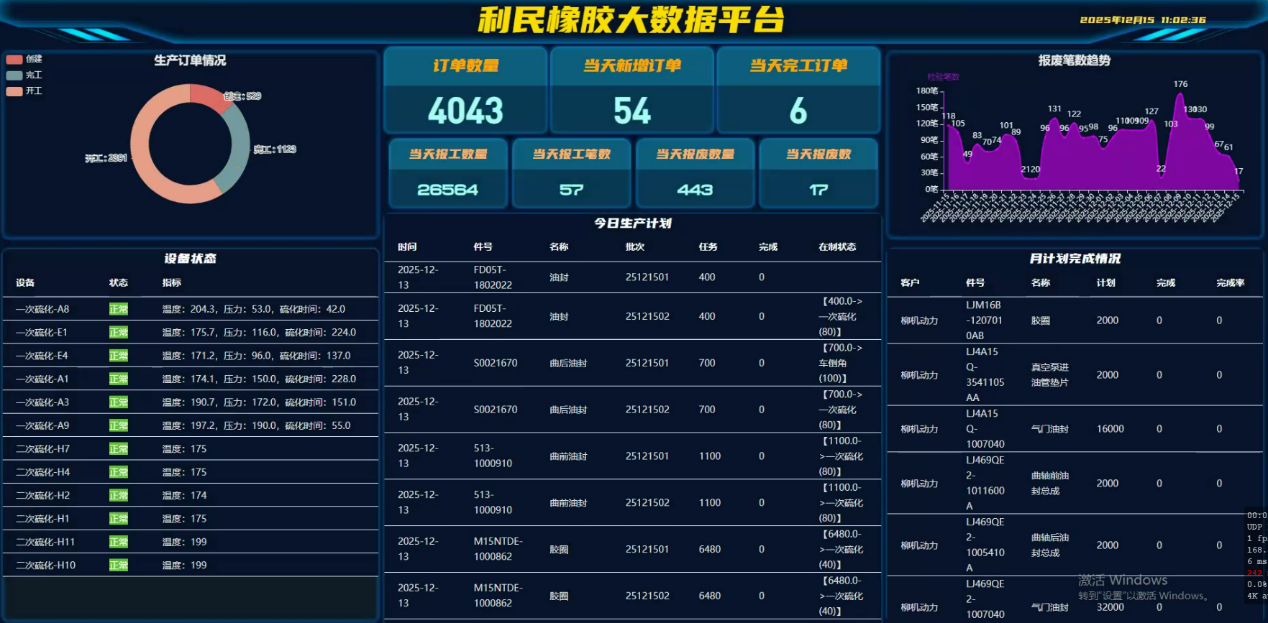Select the production plan row for FD05T-1802022
1268x623 pixels.
[631, 277]
